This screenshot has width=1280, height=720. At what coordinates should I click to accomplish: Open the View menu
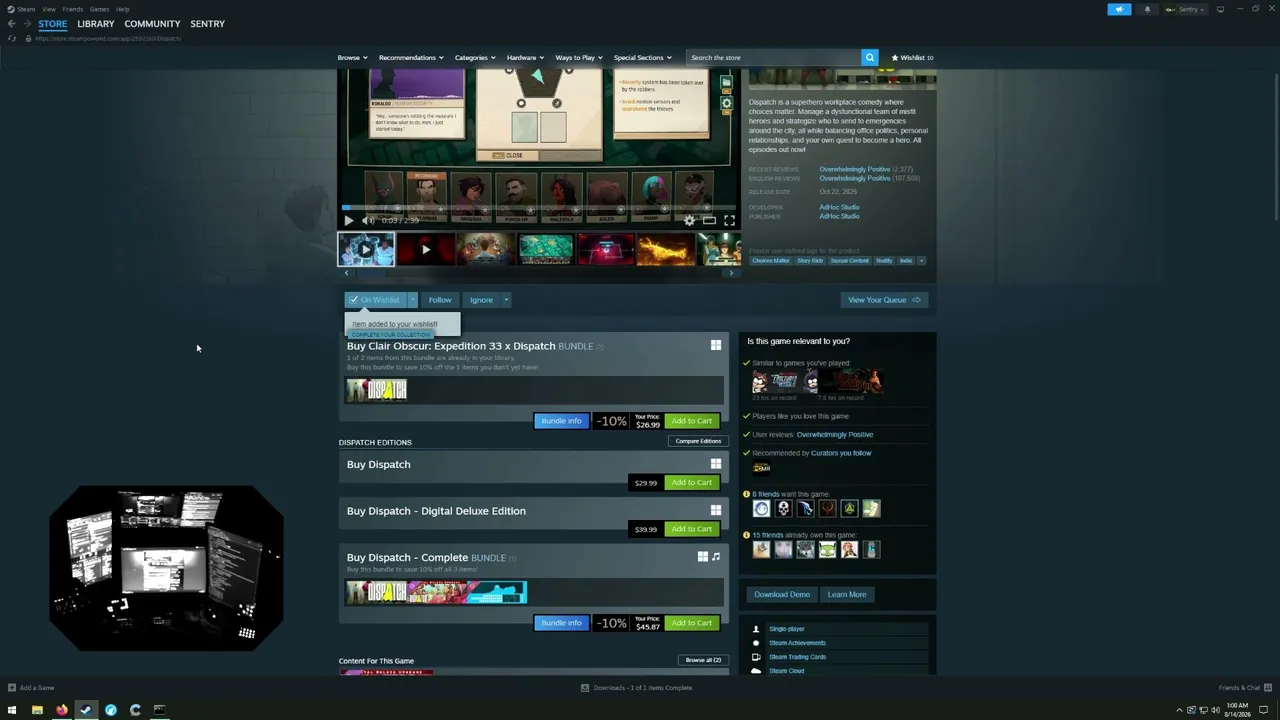pyautogui.click(x=48, y=9)
